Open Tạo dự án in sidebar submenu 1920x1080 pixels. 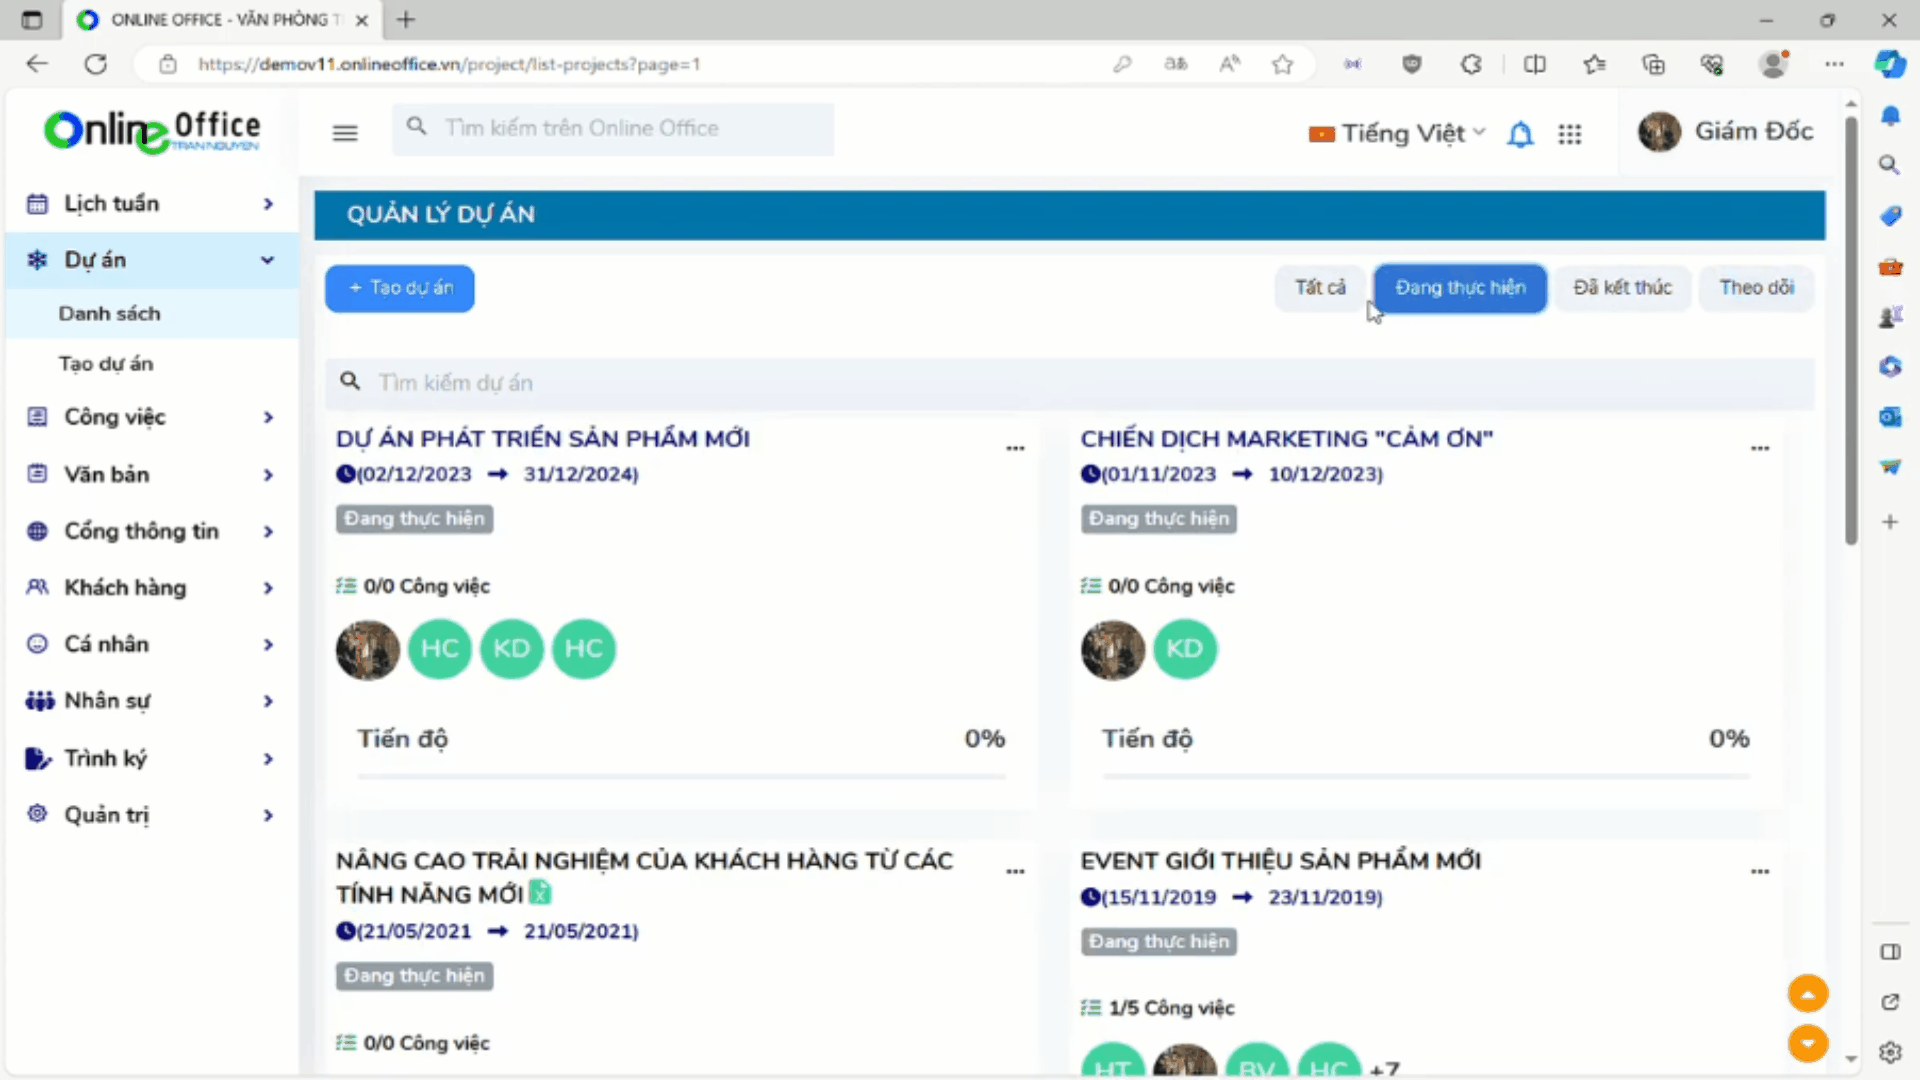coord(106,364)
